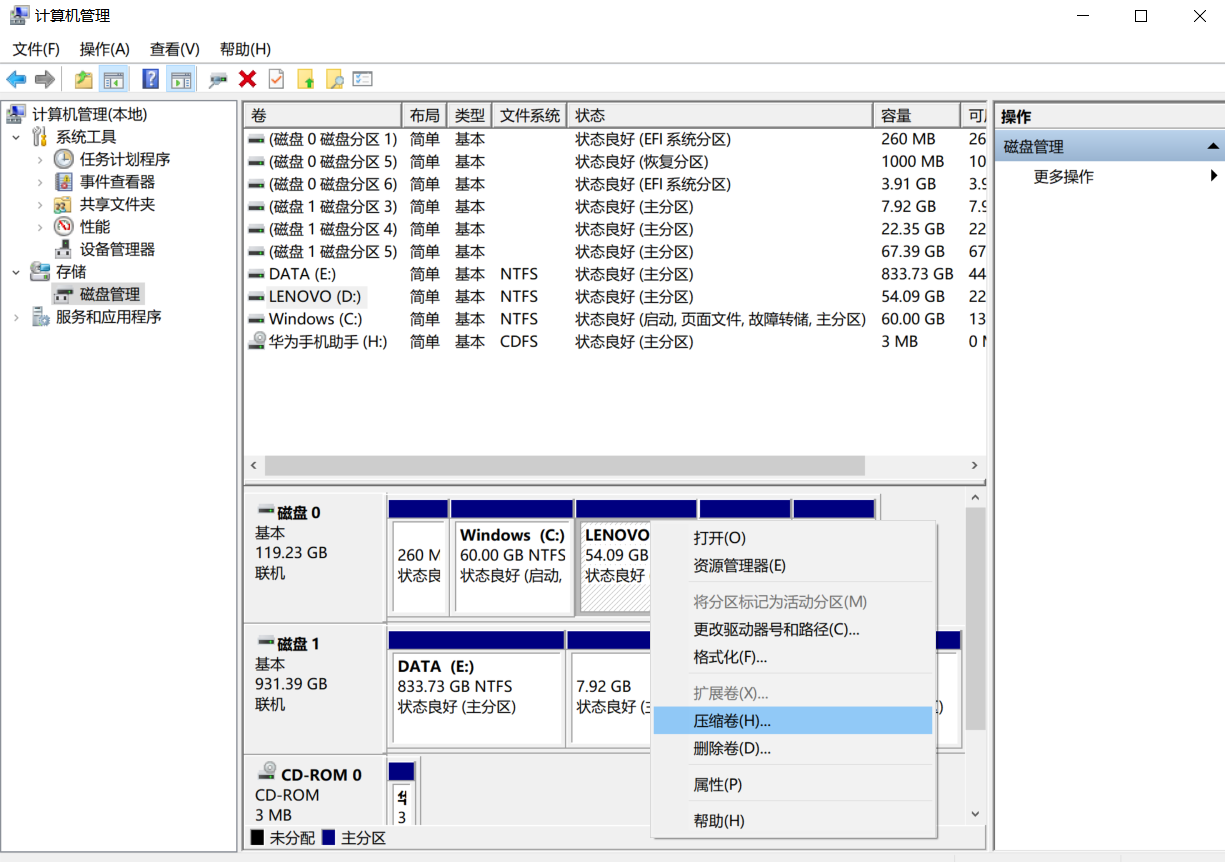
Task: Click the checklist settings toolbar icon
Action: (362, 79)
